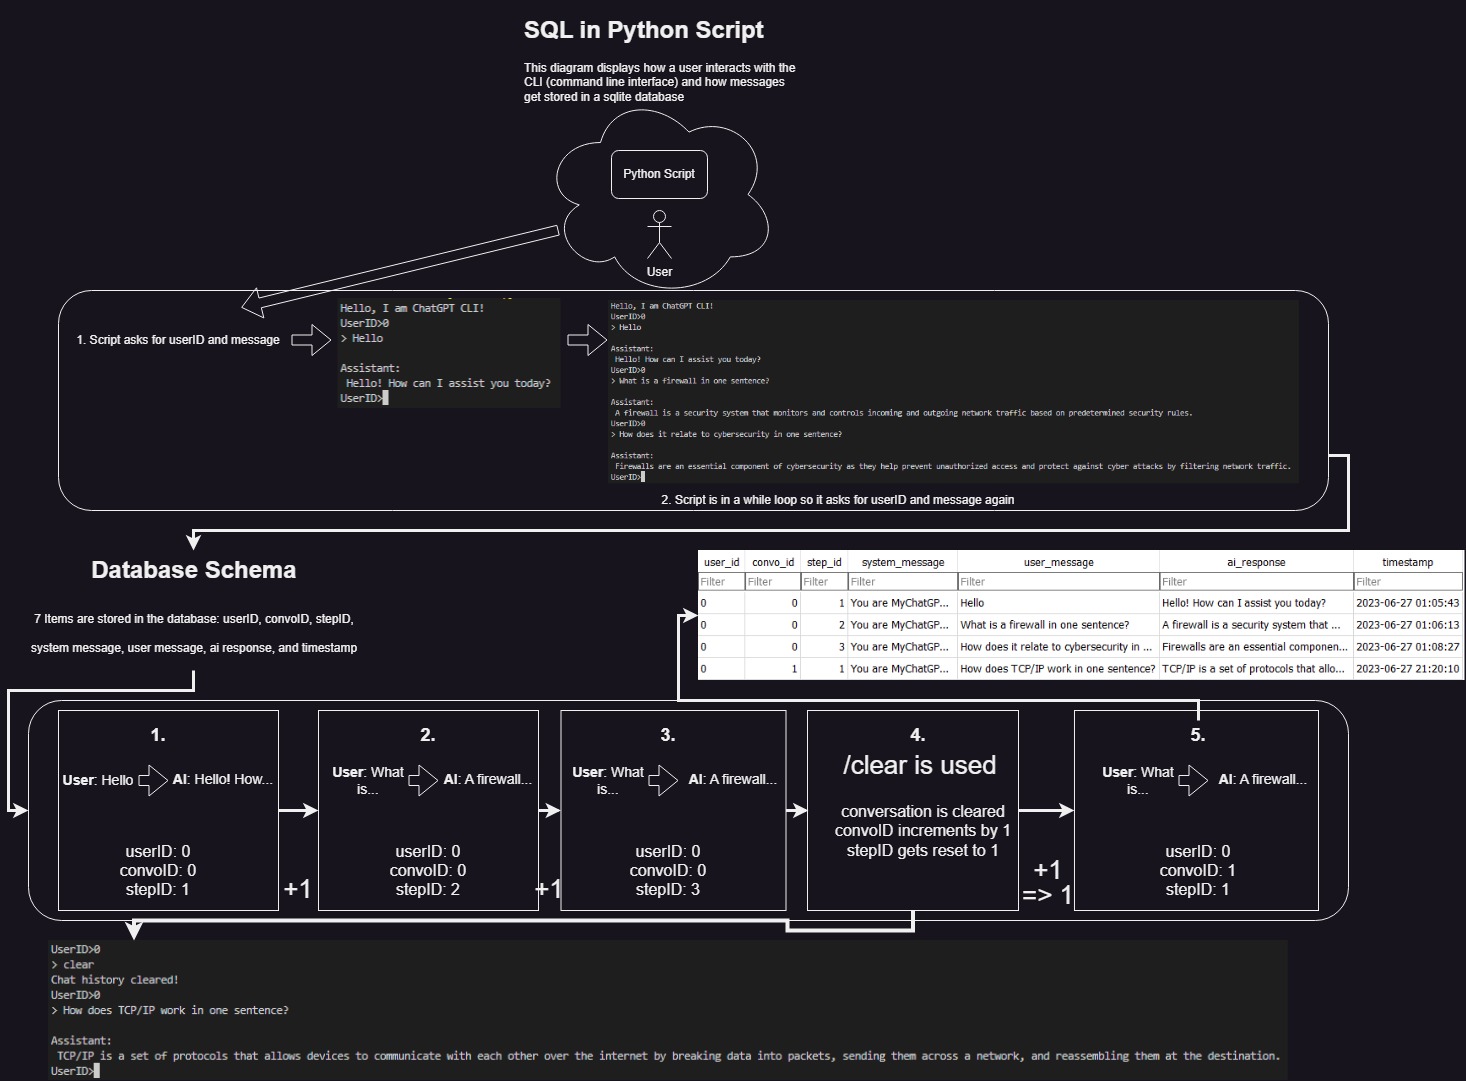Image resolution: width=1466 pixels, height=1081 pixels.
Task: Click the bottom terminal showing 'Chat history cleared!'
Action: 667,1010
